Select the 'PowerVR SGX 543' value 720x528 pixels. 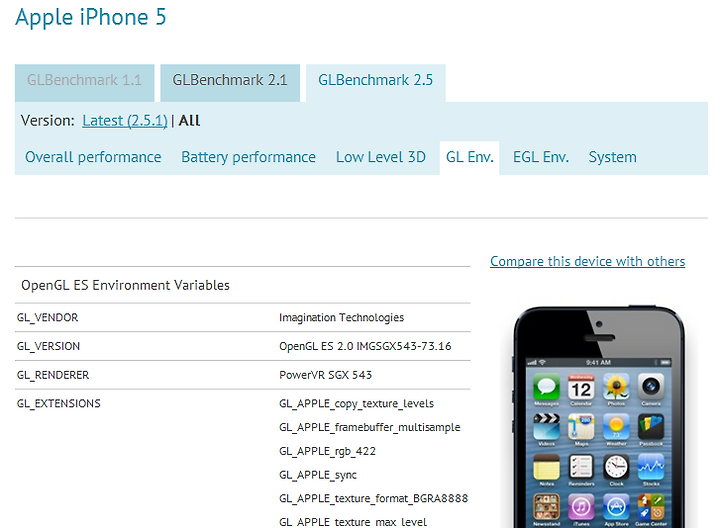coord(326,375)
